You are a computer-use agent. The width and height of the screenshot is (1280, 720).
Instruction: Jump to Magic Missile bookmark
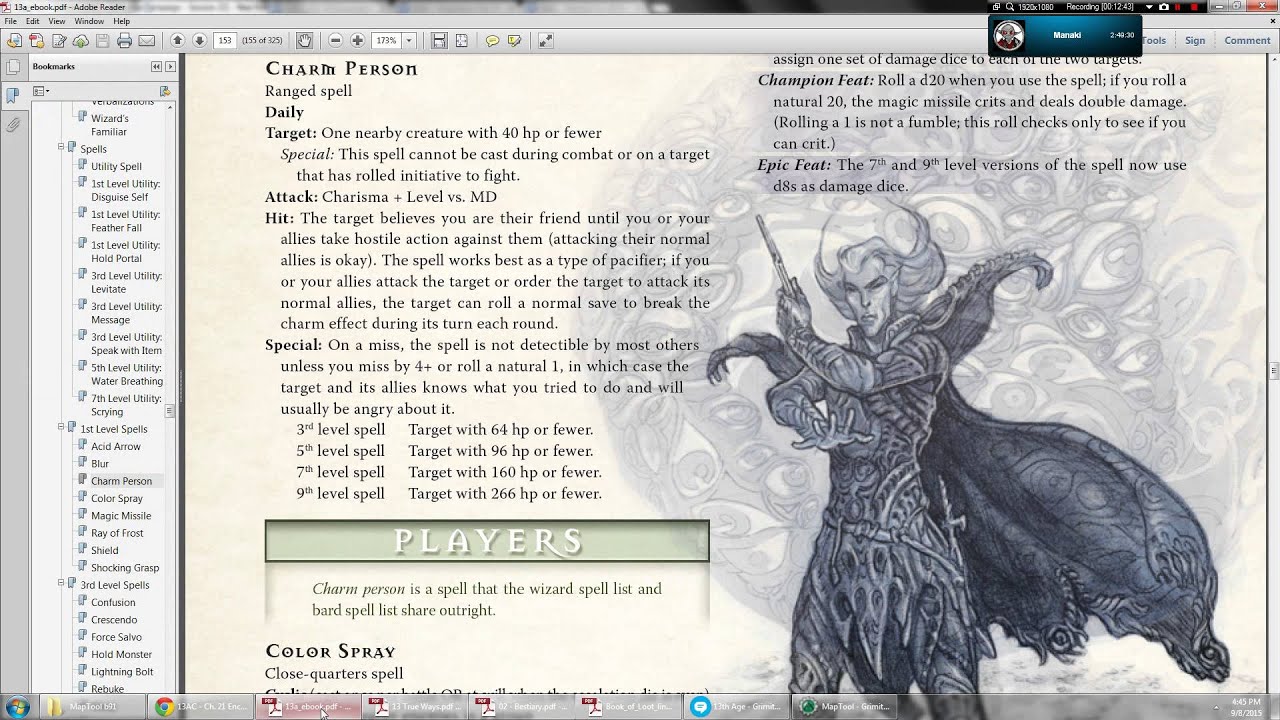(121, 515)
